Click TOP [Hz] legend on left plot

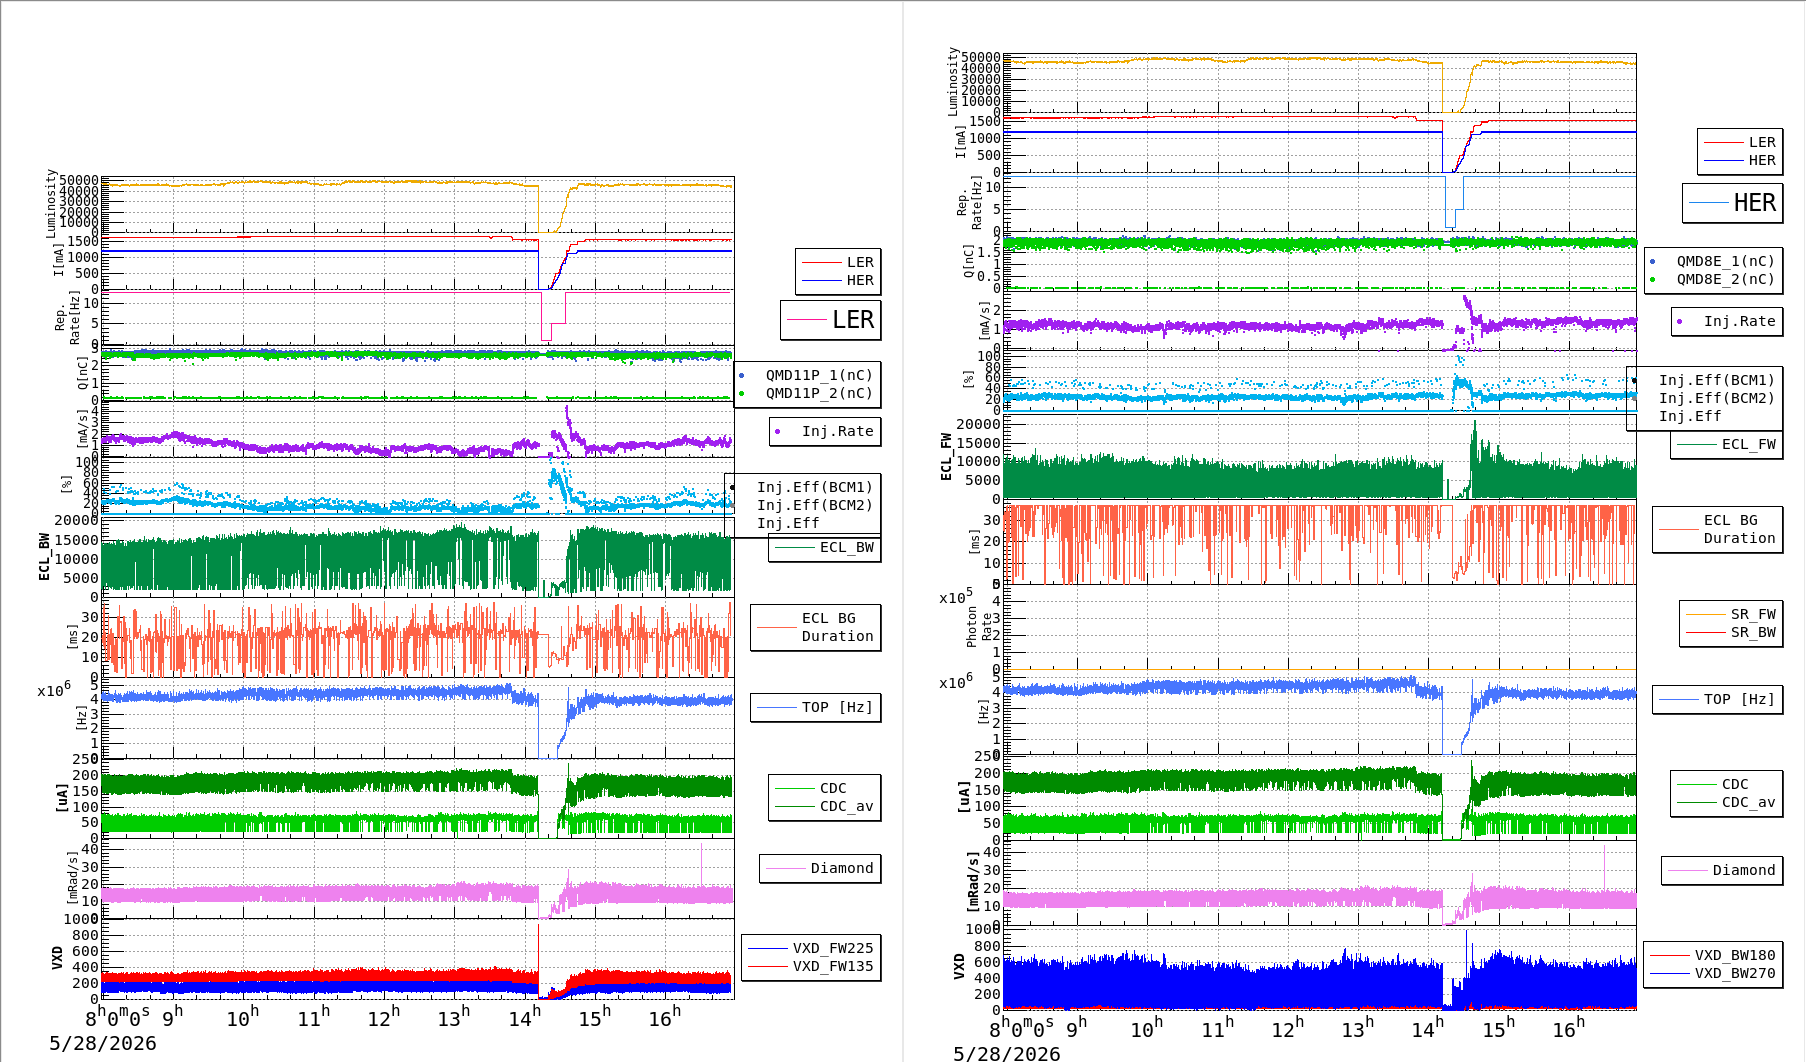click(x=816, y=708)
